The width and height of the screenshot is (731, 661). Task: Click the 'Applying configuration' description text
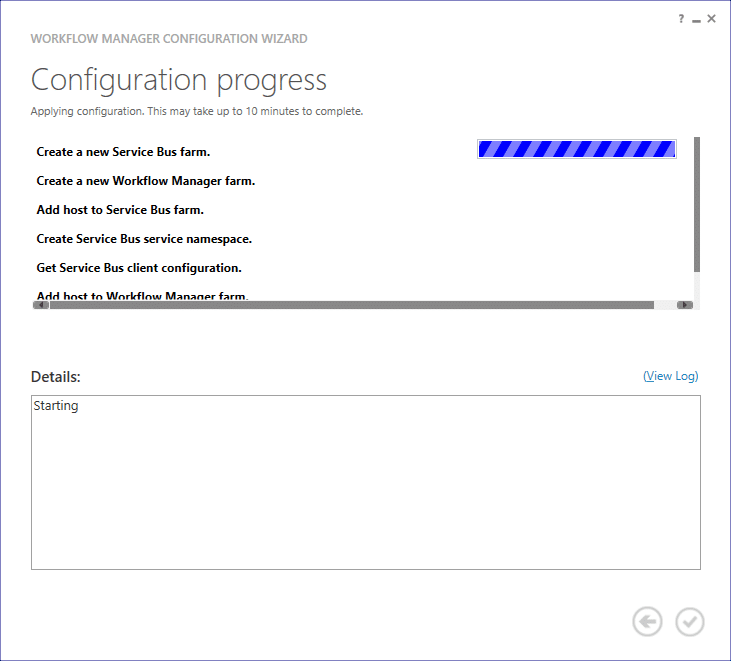196,111
